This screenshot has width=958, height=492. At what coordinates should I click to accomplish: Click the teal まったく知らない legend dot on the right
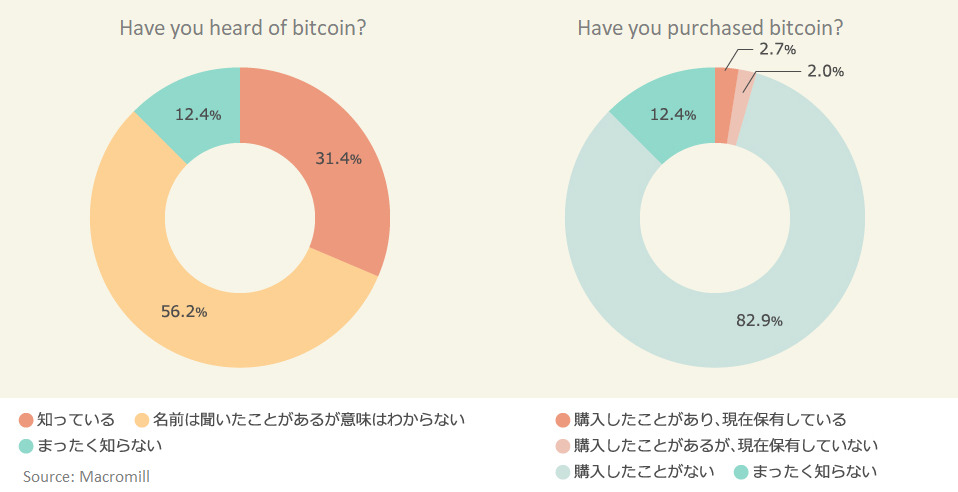pos(741,471)
